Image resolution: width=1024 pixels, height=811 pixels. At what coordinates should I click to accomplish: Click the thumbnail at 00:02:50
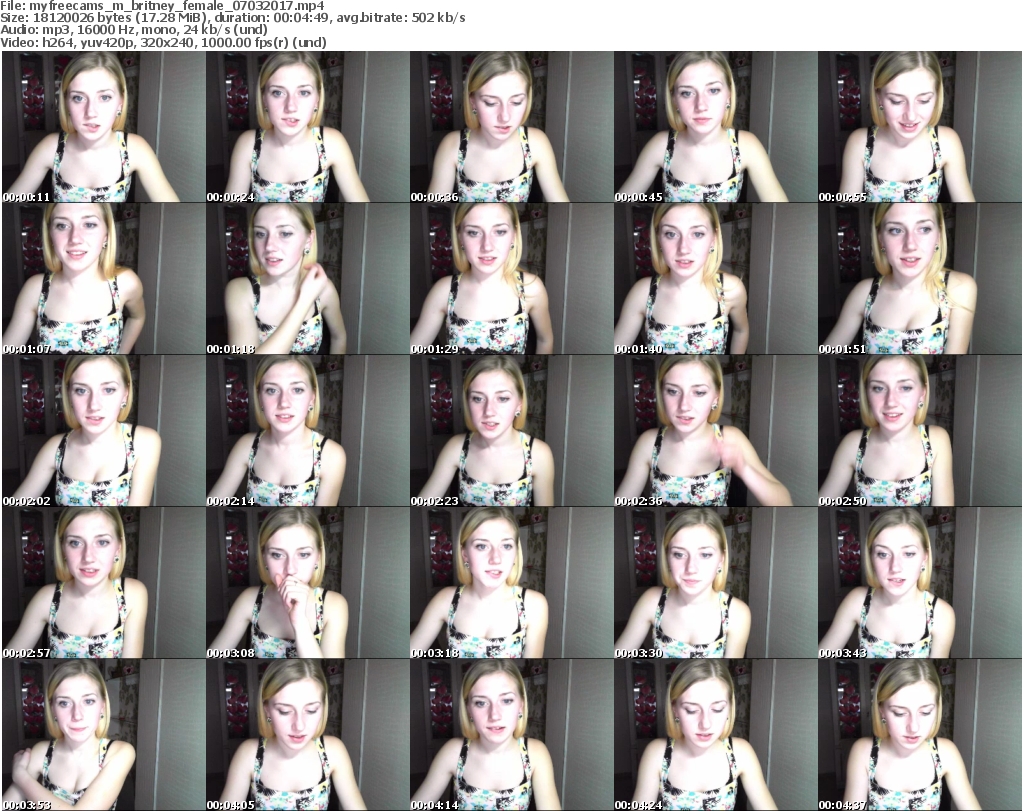(x=920, y=431)
